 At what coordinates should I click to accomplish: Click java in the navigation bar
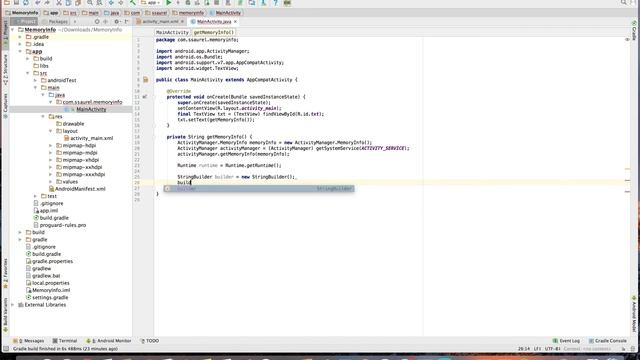click(x=111, y=13)
